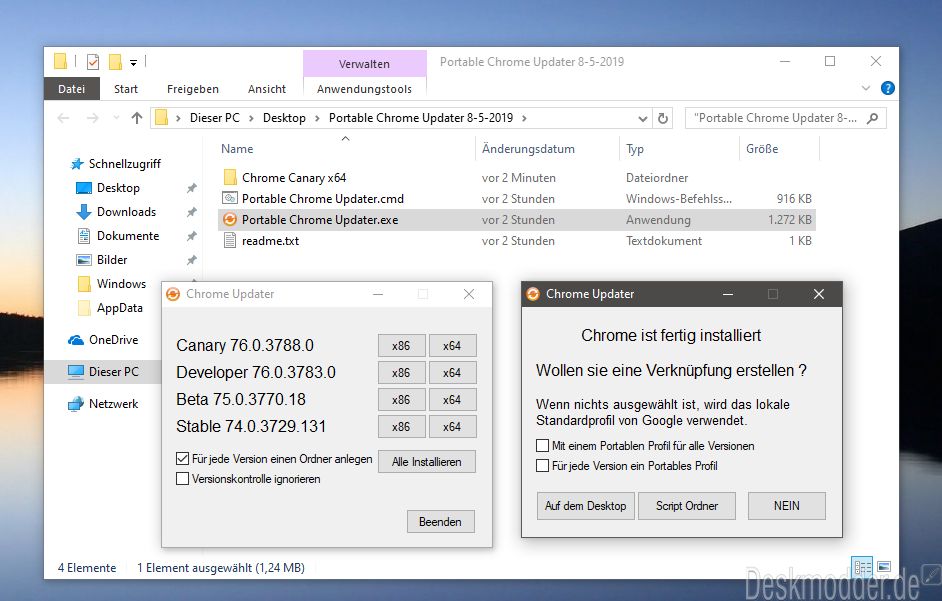Expand the ribbon with the chevron
The height and width of the screenshot is (601, 942).
(866, 88)
